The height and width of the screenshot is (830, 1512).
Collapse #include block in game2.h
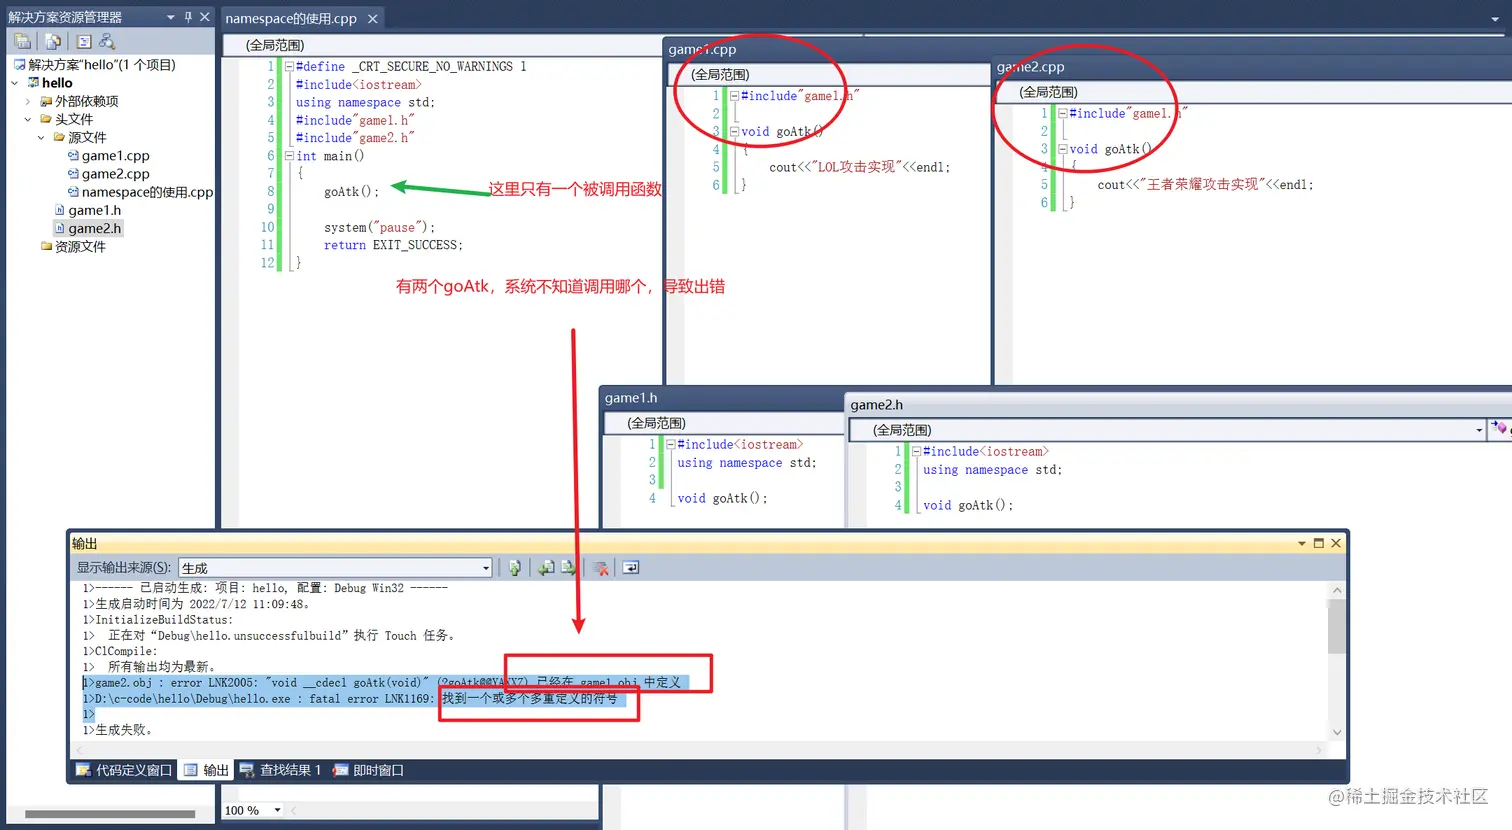915,452
